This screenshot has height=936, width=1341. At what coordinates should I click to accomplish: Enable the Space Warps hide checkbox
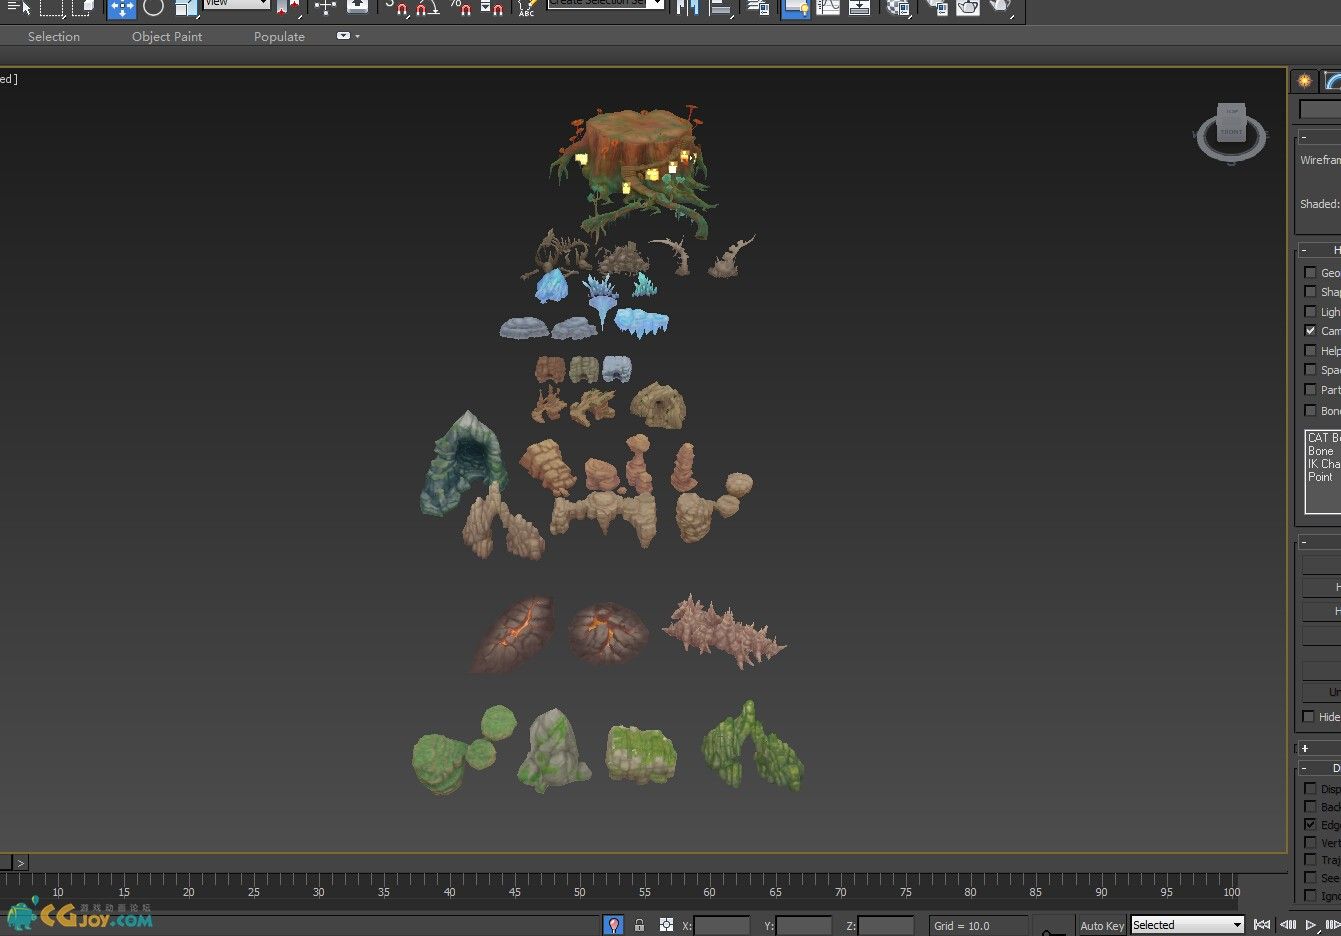pos(1311,369)
